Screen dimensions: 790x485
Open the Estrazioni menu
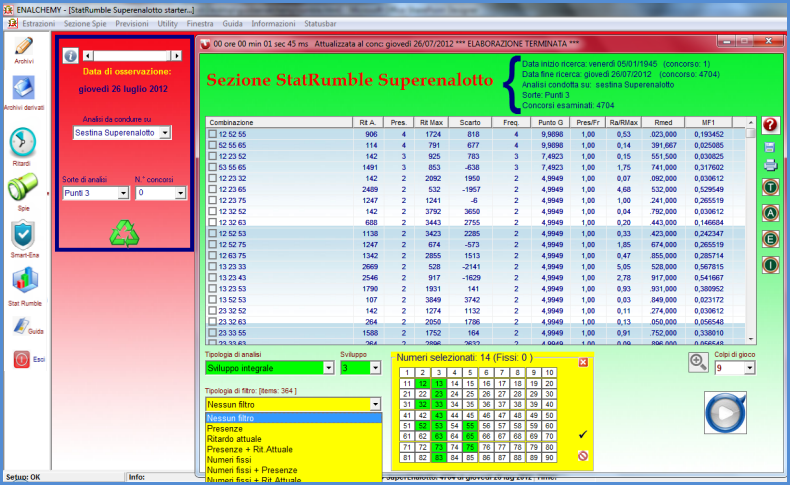point(39,24)
